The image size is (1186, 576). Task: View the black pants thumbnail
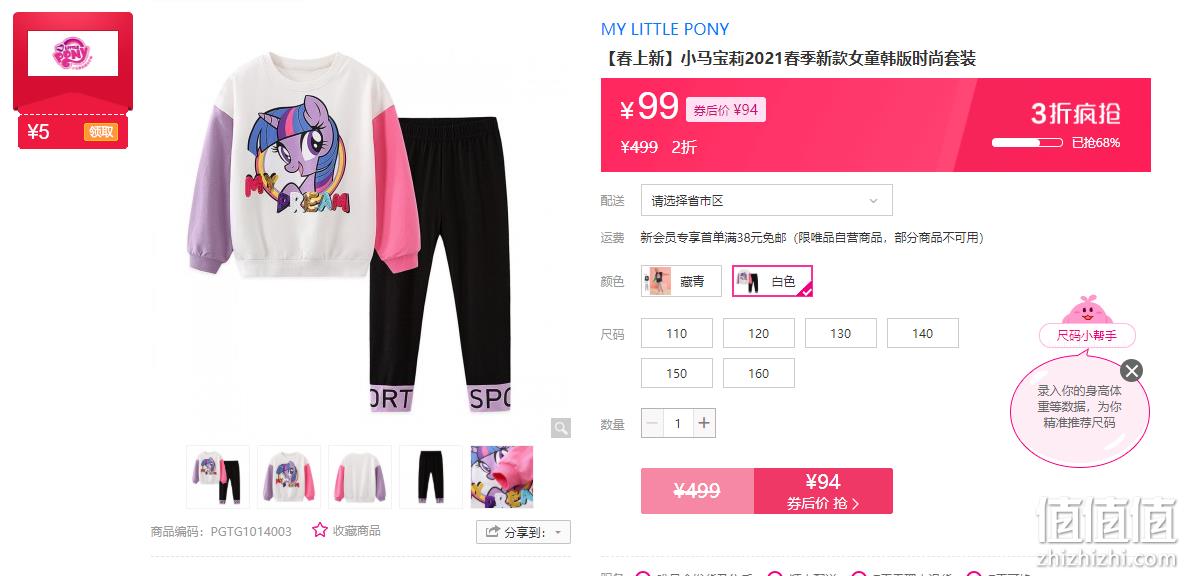click(x=430, y=476)
